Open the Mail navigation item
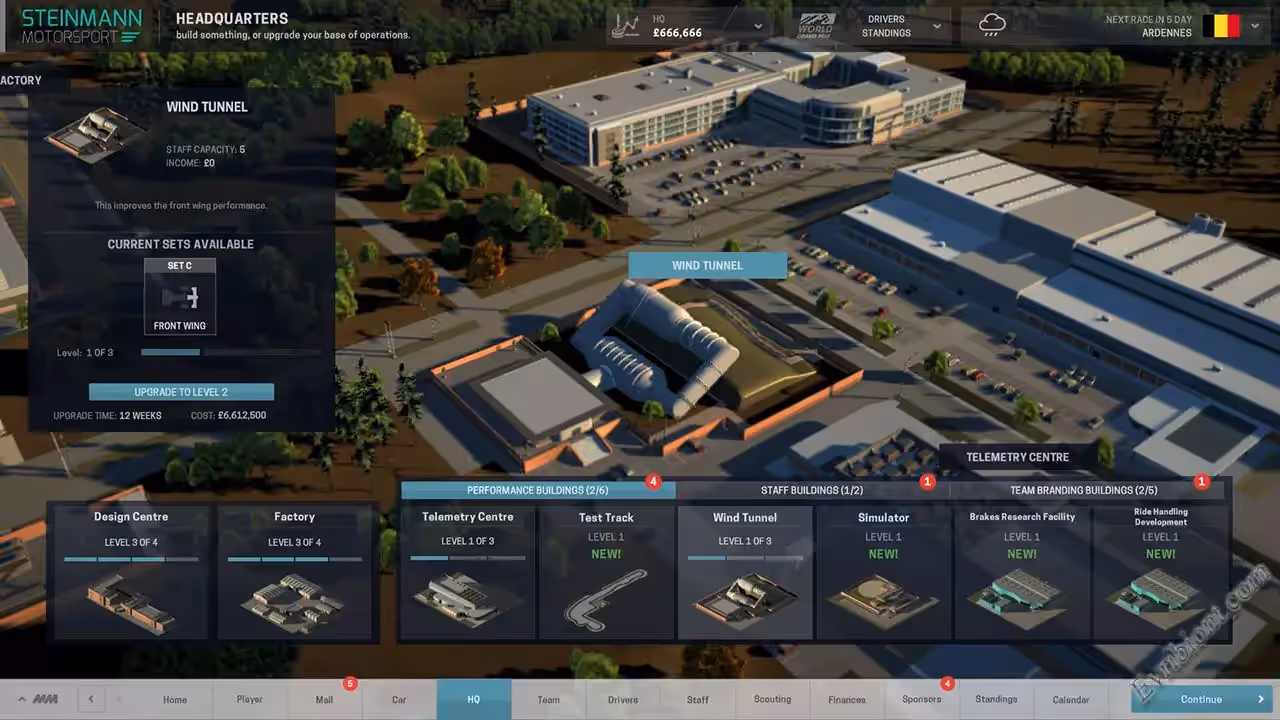Viewport: 1280px width, 720px height. click(324, 699)
